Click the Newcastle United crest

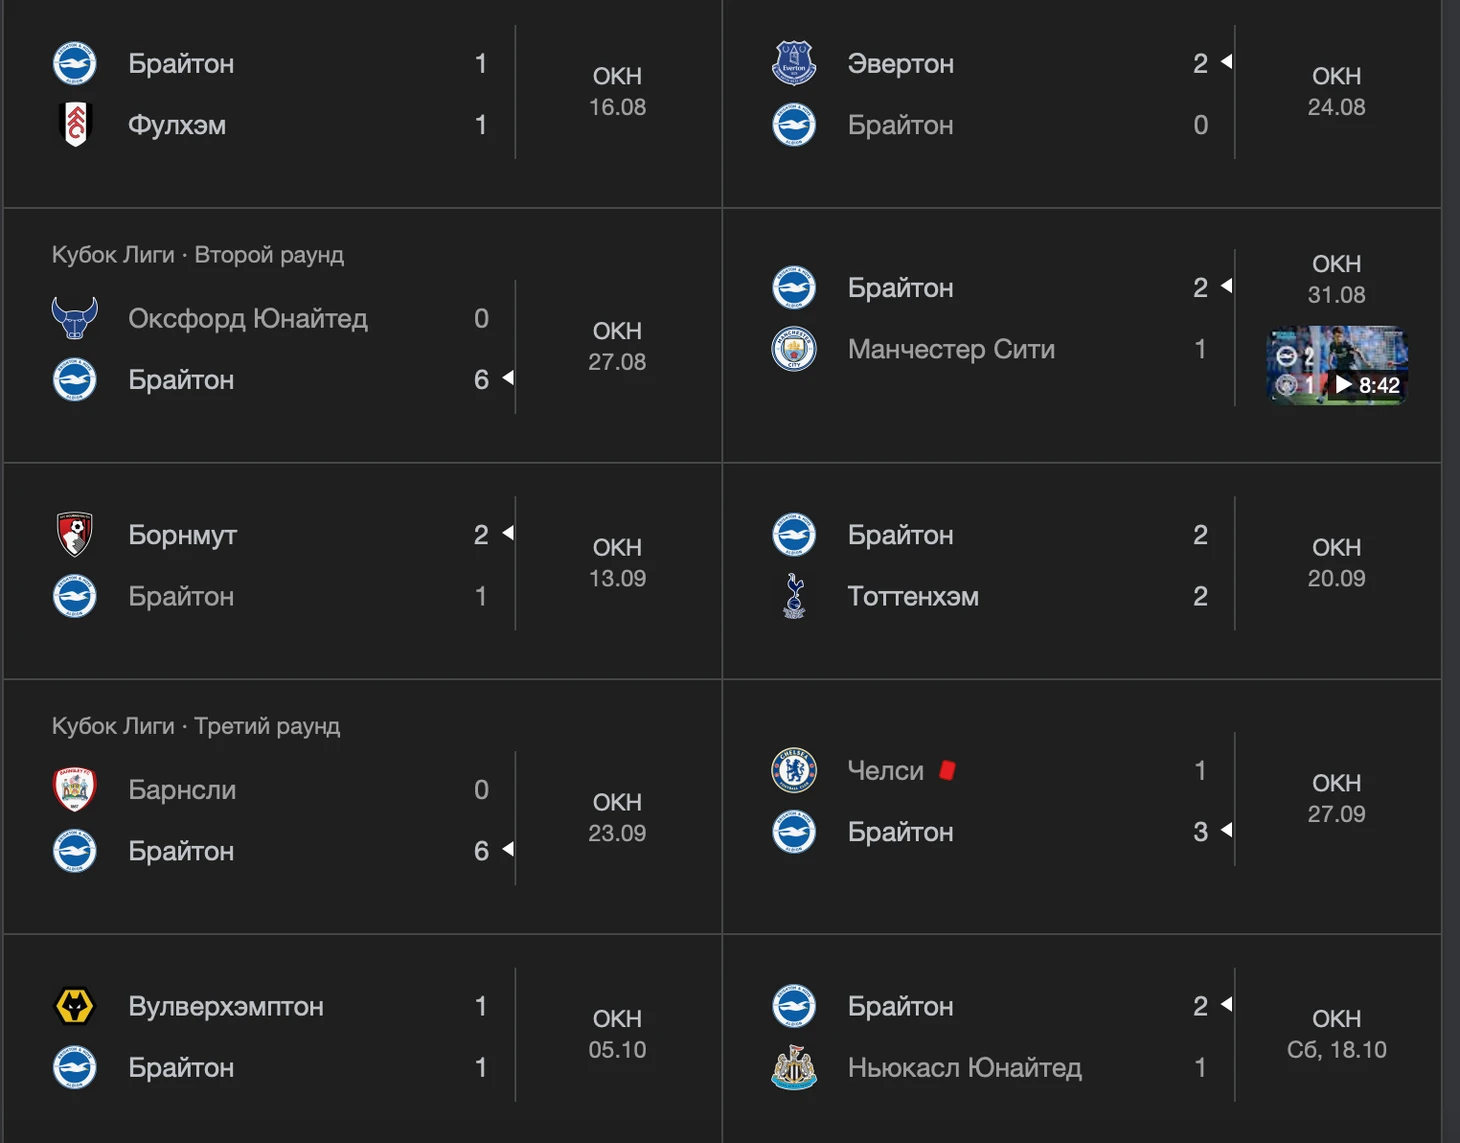[x=794, y=1068]
